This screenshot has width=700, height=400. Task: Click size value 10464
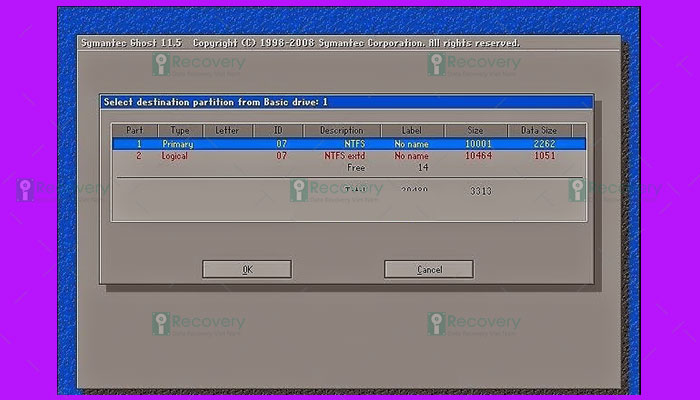pos(478,156)
